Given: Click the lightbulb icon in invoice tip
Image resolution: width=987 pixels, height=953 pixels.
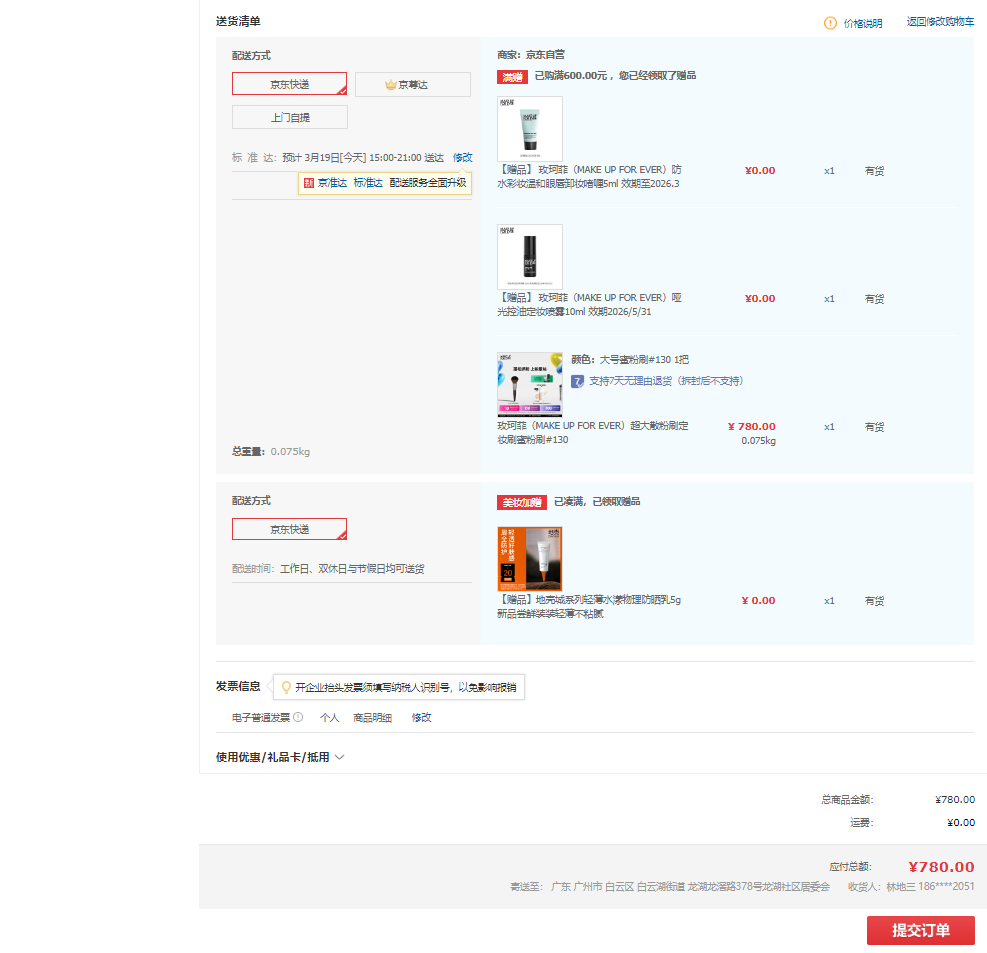Looking at the screenshot, I should [286, 688].
